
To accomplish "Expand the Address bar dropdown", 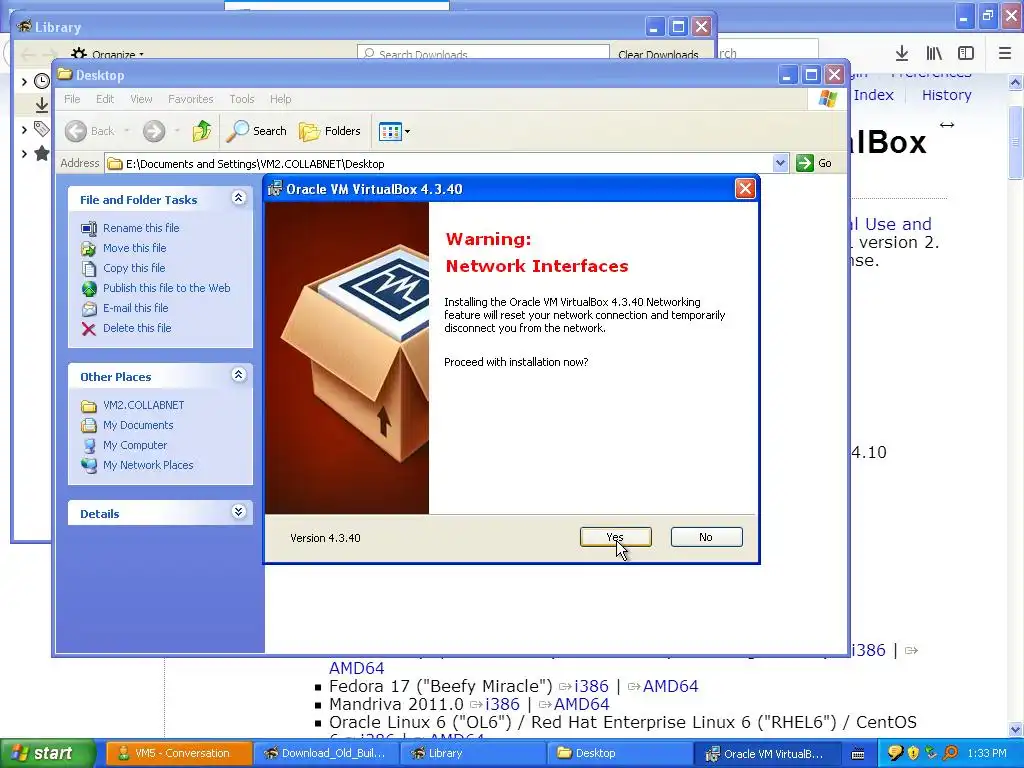I will [x=780, y=163].
